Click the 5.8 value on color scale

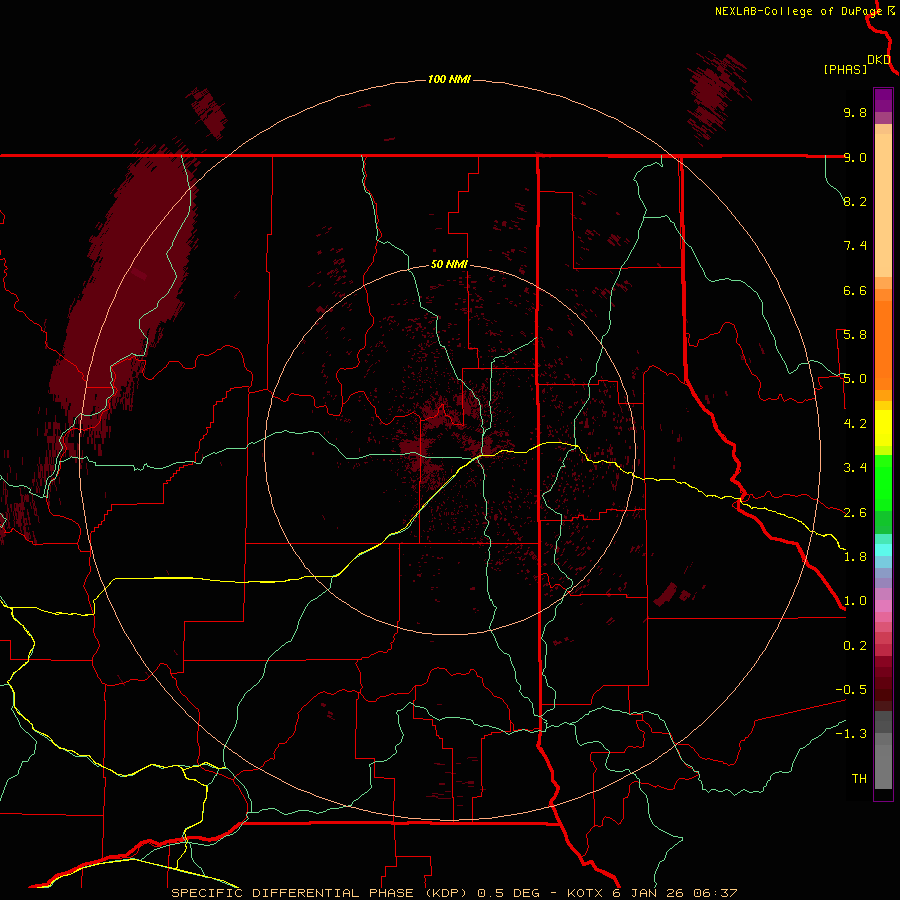pyautogui.click(x=855, y=335)
